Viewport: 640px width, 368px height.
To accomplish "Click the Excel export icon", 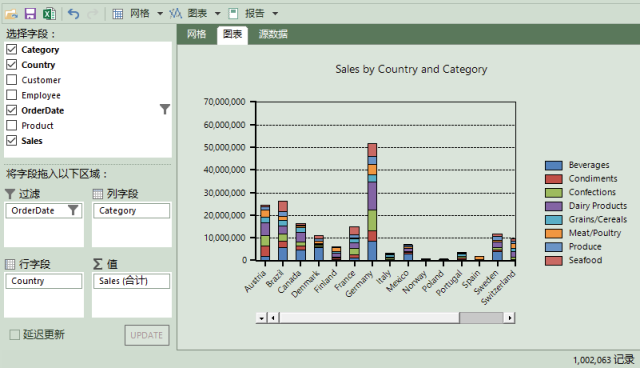I will click(49, 14).
